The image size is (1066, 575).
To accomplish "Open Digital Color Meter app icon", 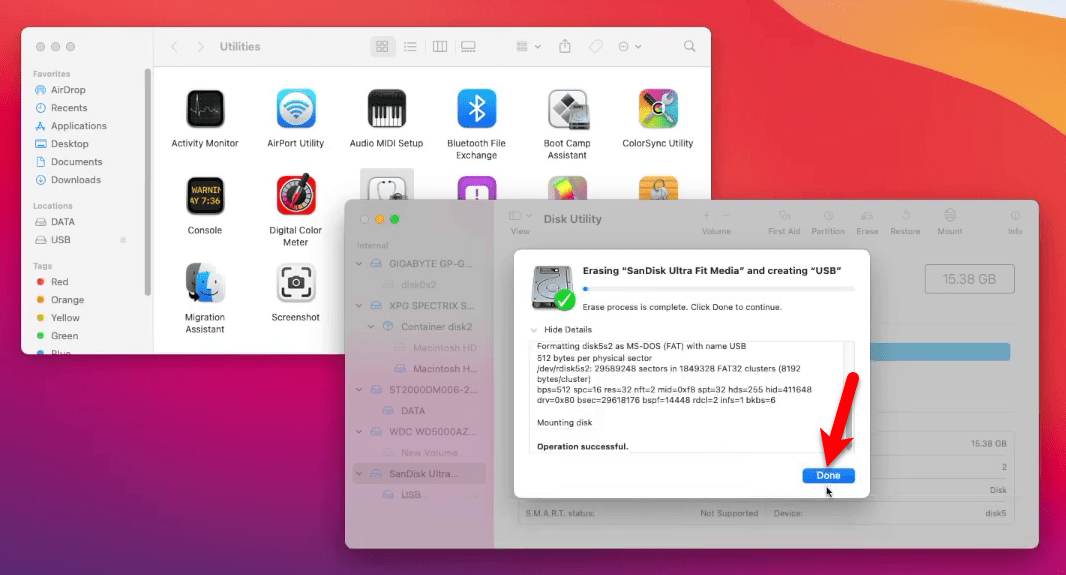I will 296,195.
